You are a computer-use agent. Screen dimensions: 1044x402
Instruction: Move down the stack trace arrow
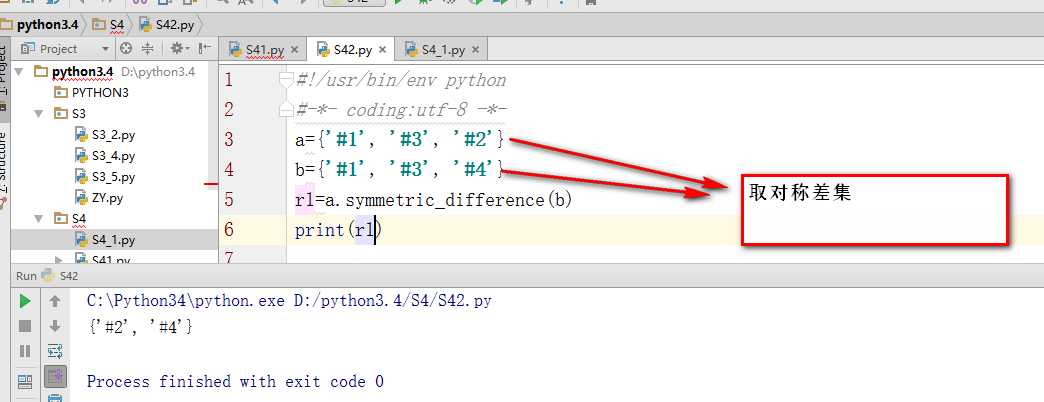[55, 326]
